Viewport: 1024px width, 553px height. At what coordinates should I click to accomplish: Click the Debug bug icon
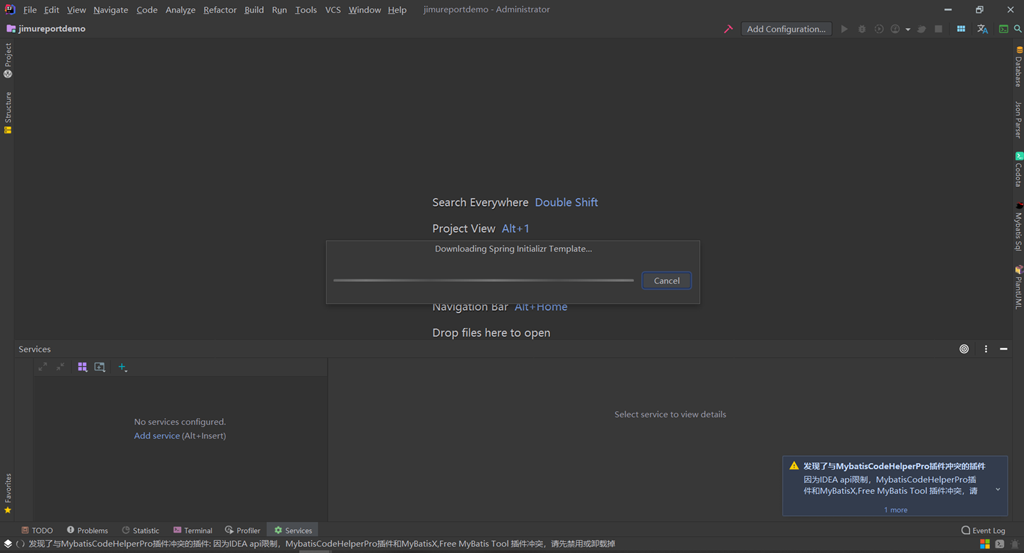coord(861,29)
